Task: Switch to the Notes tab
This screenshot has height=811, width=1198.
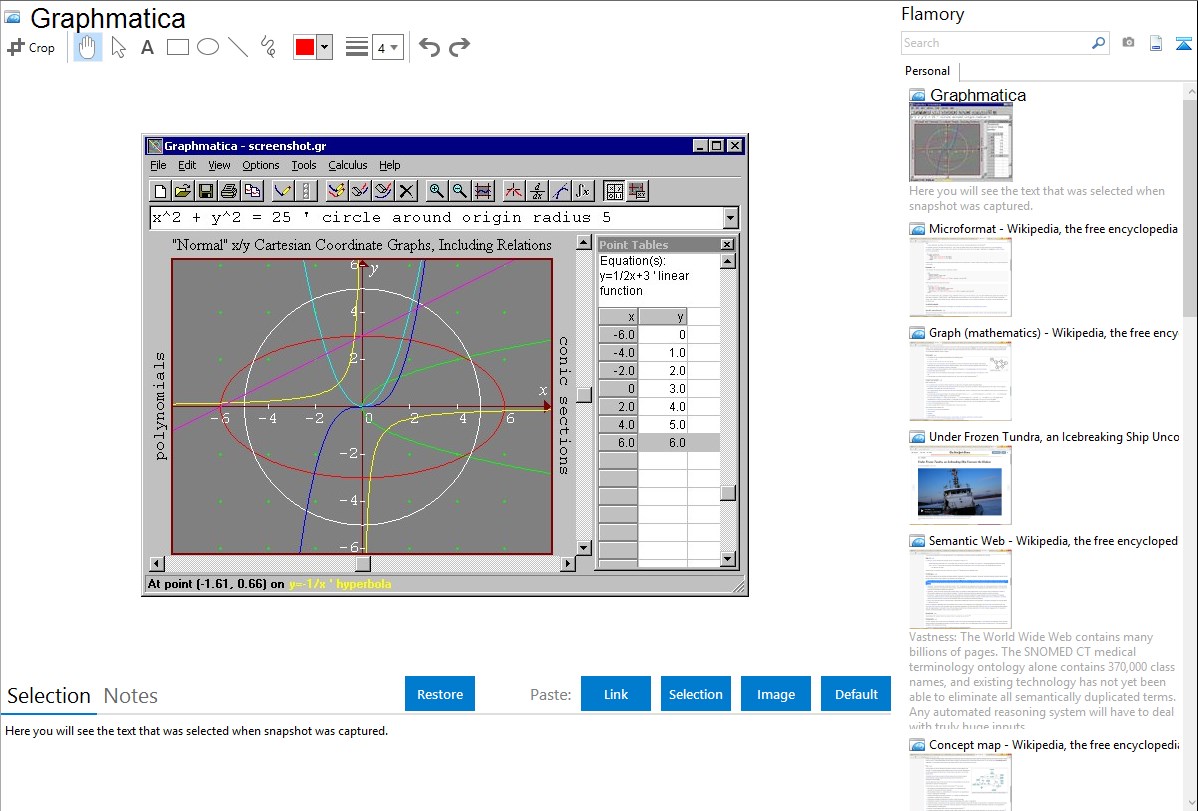Action: (x=131, y=696)
